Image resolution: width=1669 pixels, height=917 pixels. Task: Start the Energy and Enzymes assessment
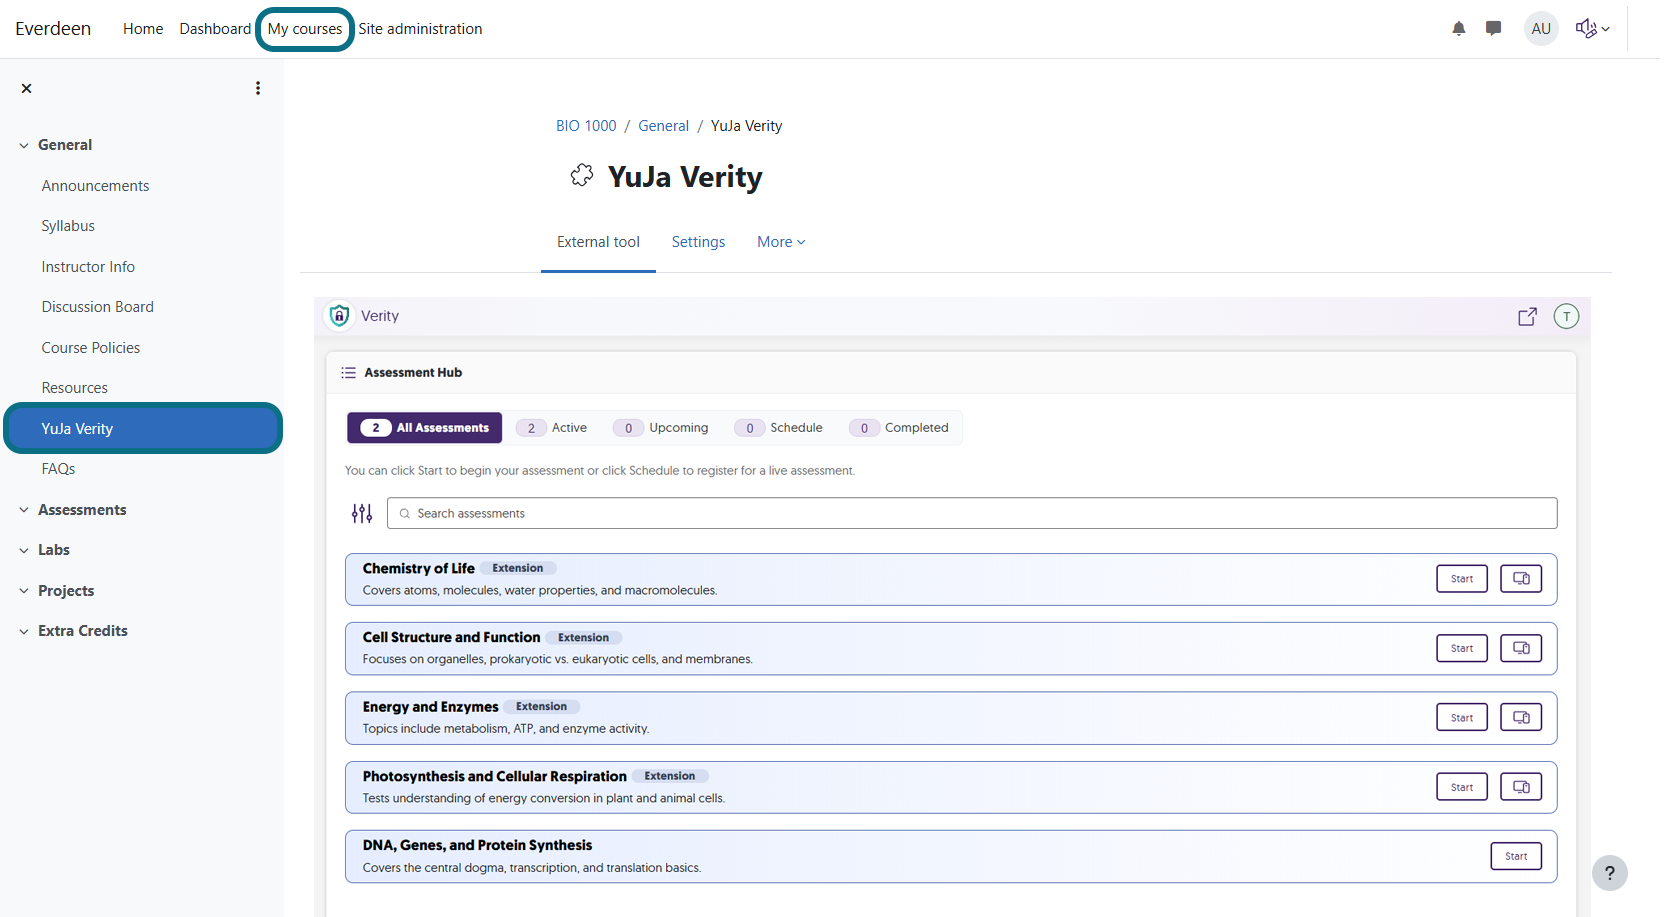point(1462,718)
